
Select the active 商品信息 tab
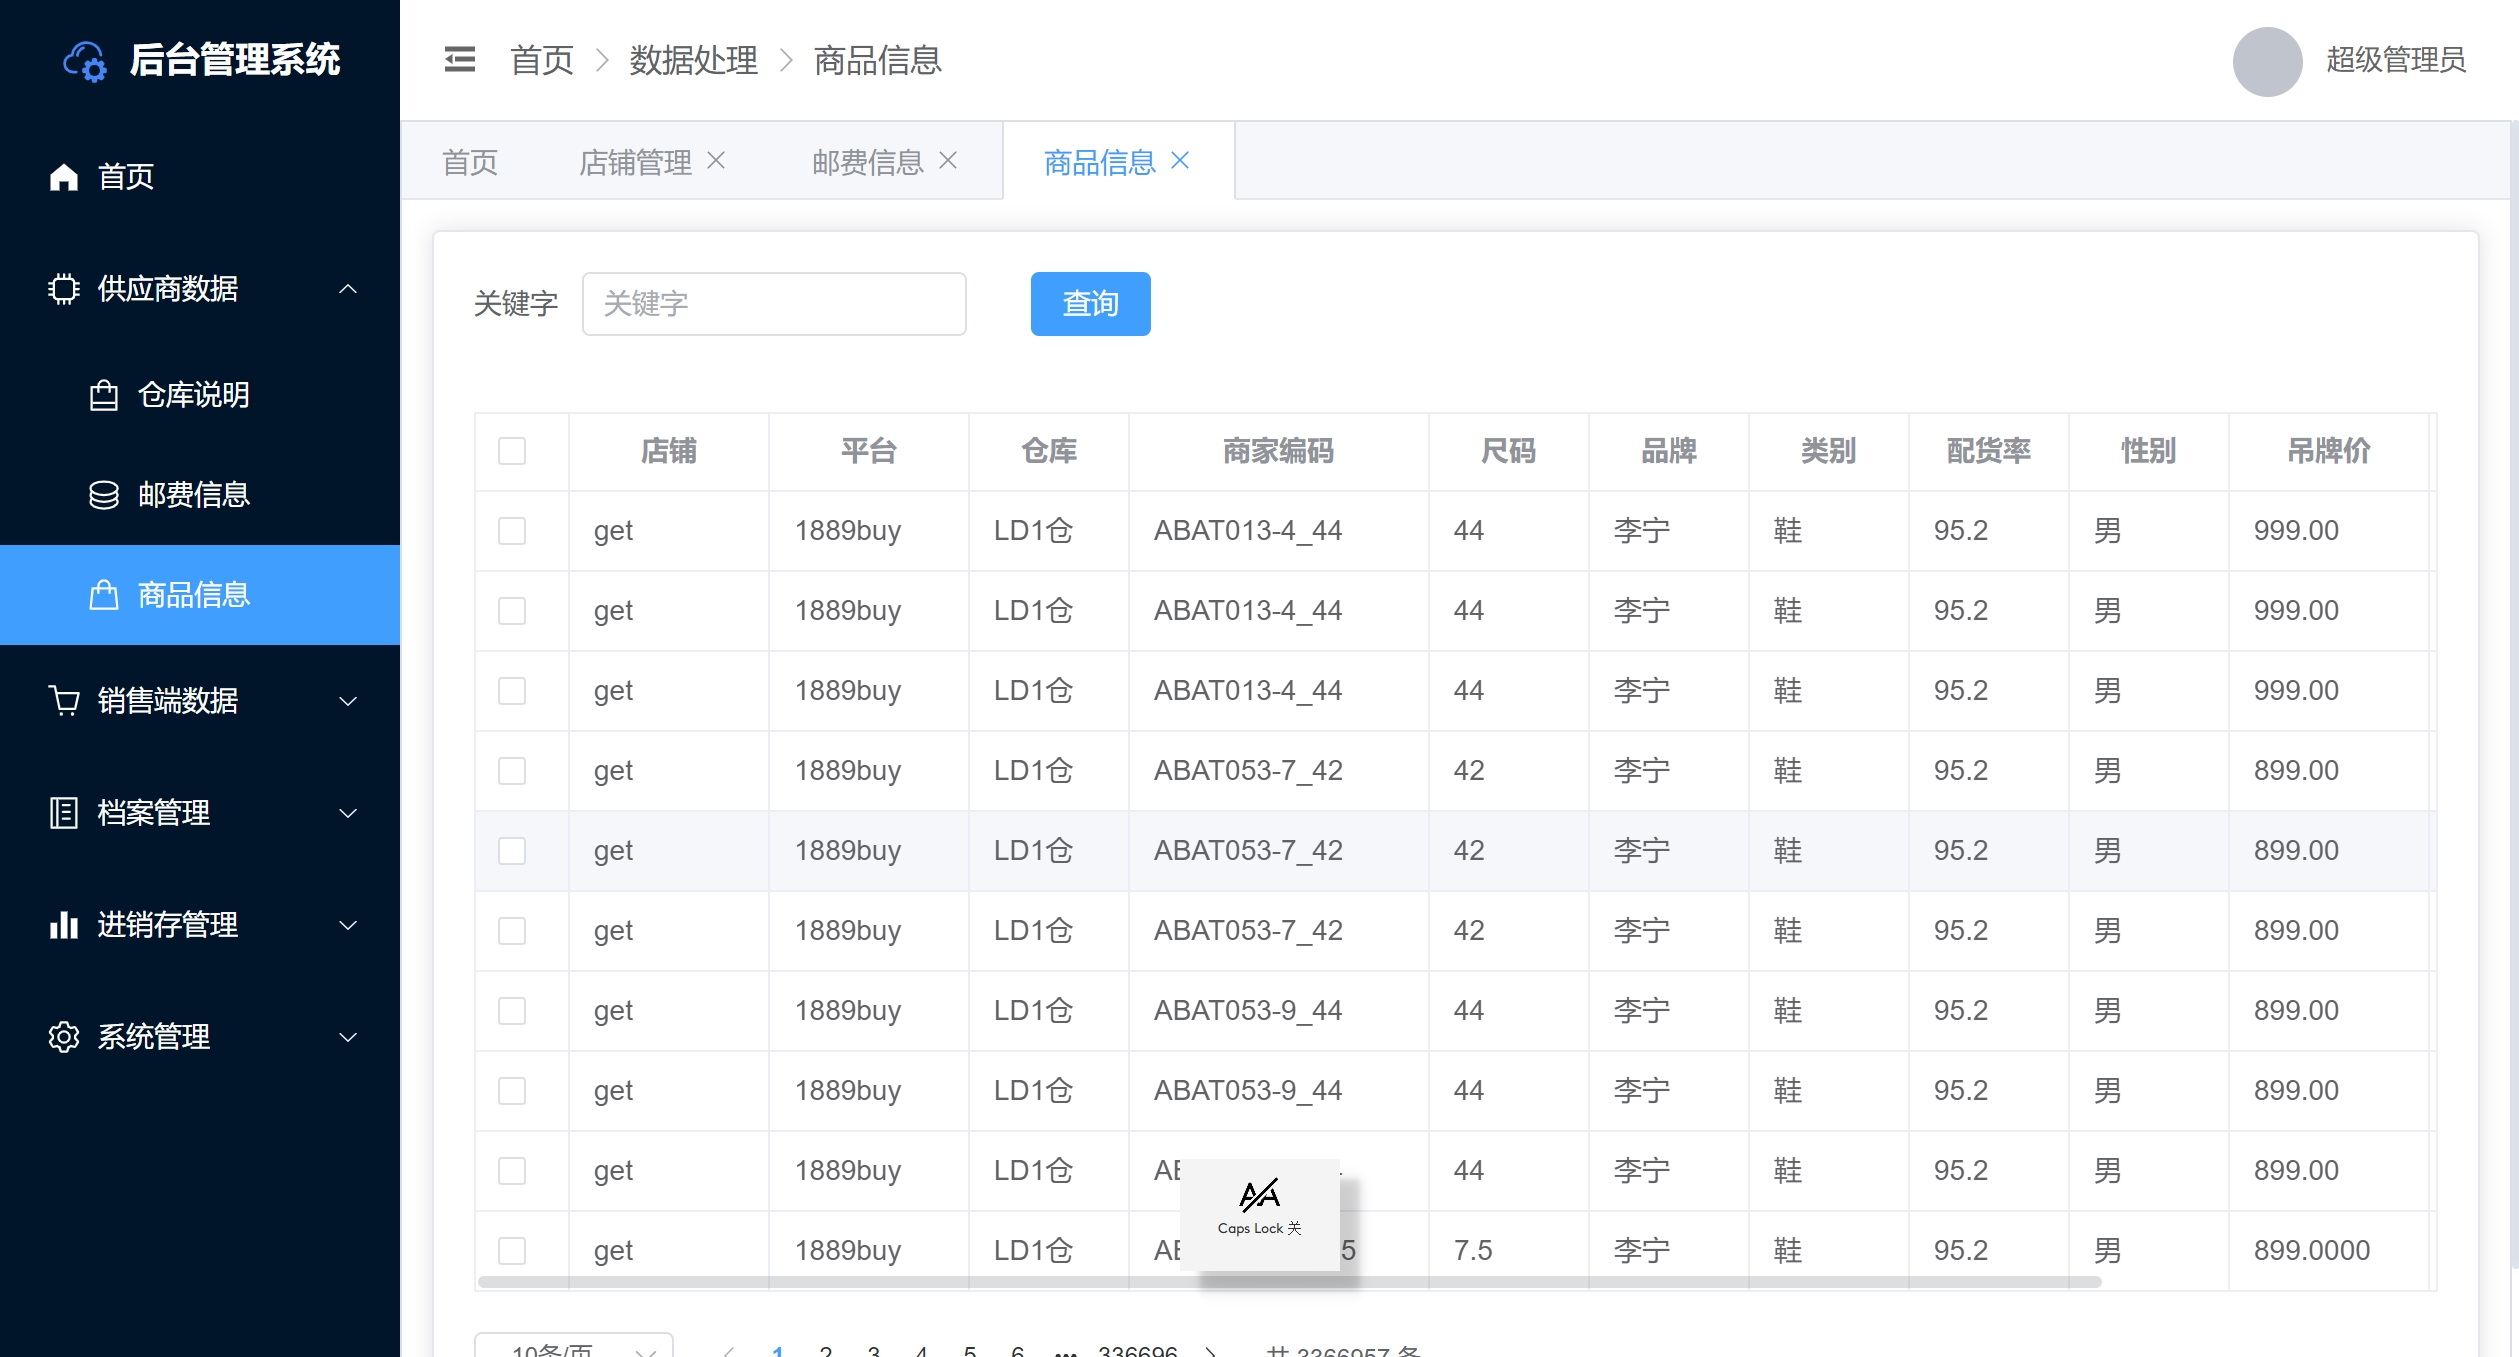point(1100,162)
